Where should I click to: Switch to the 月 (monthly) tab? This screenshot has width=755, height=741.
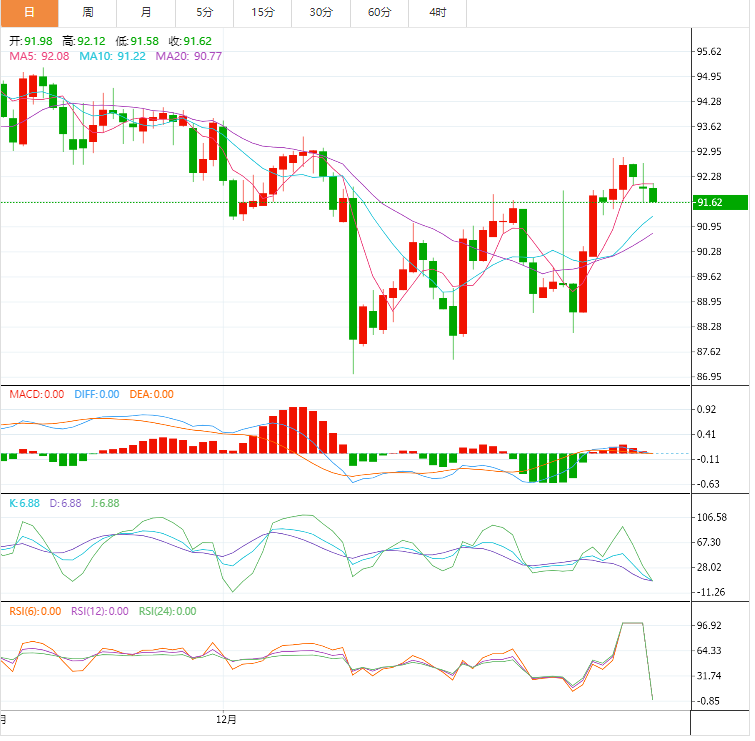(x=146, y=13)
